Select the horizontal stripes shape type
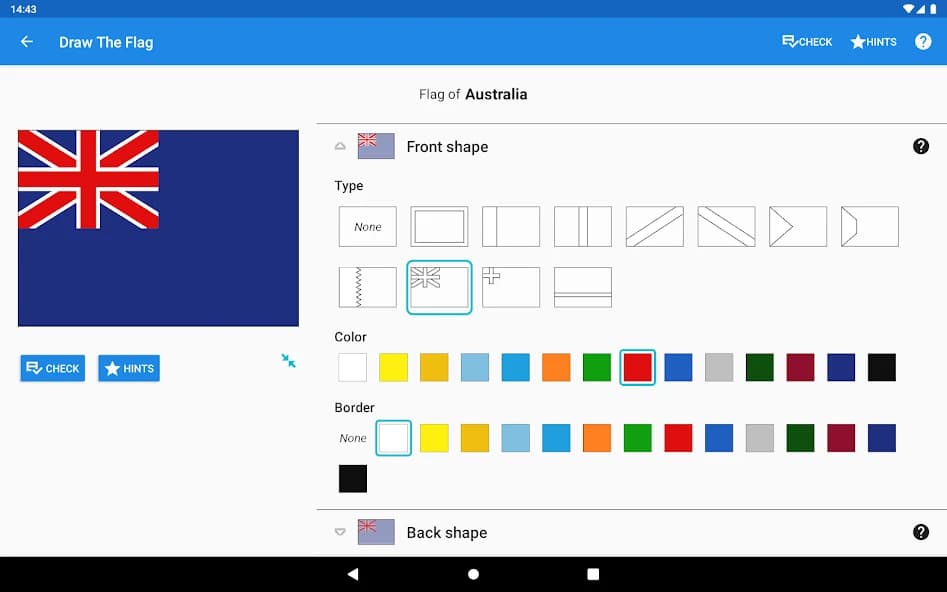The width and height of the screenshot is (947, 592). click(x=583, y=287)
